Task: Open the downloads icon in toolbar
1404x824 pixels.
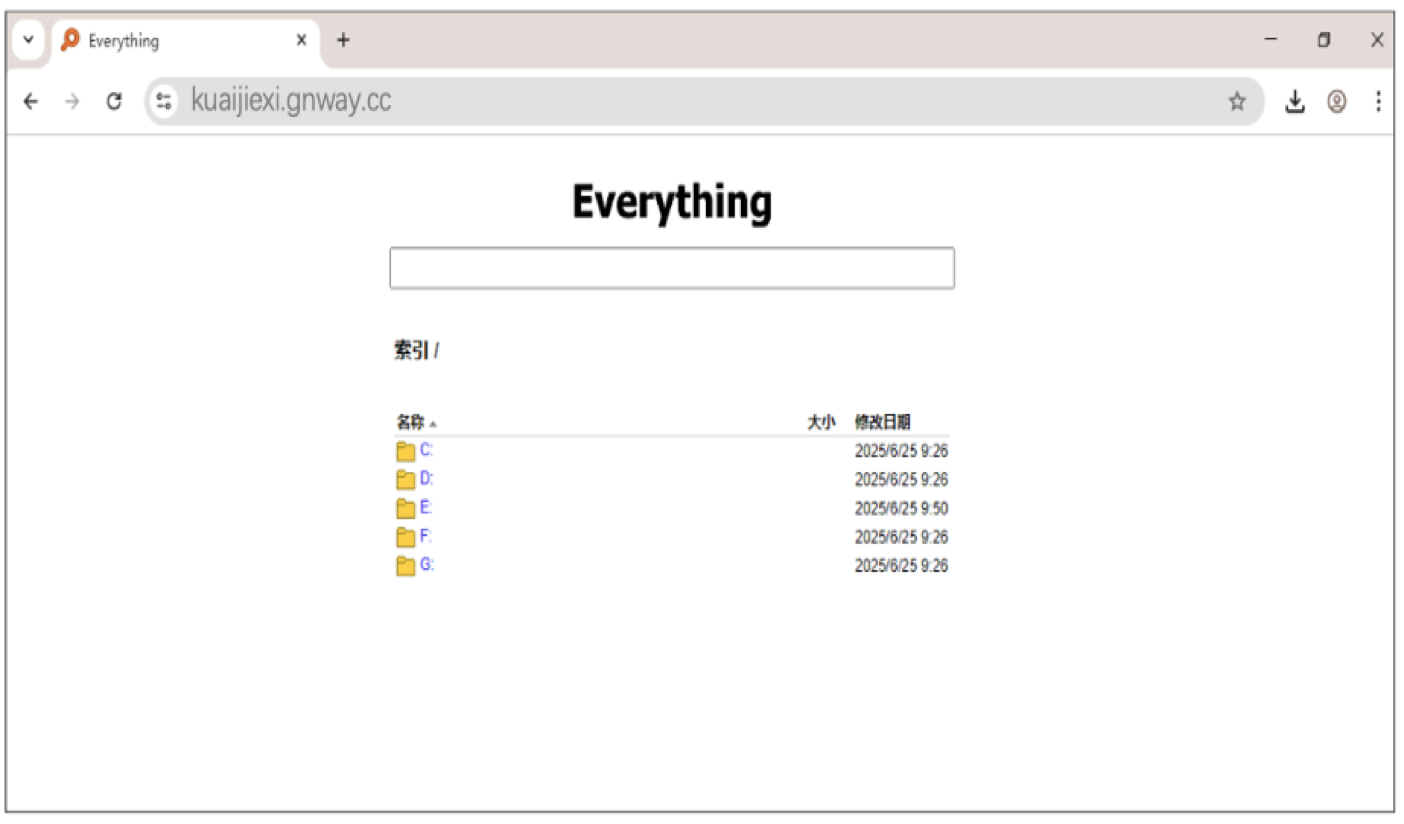Action: [x=1295, y=101]
